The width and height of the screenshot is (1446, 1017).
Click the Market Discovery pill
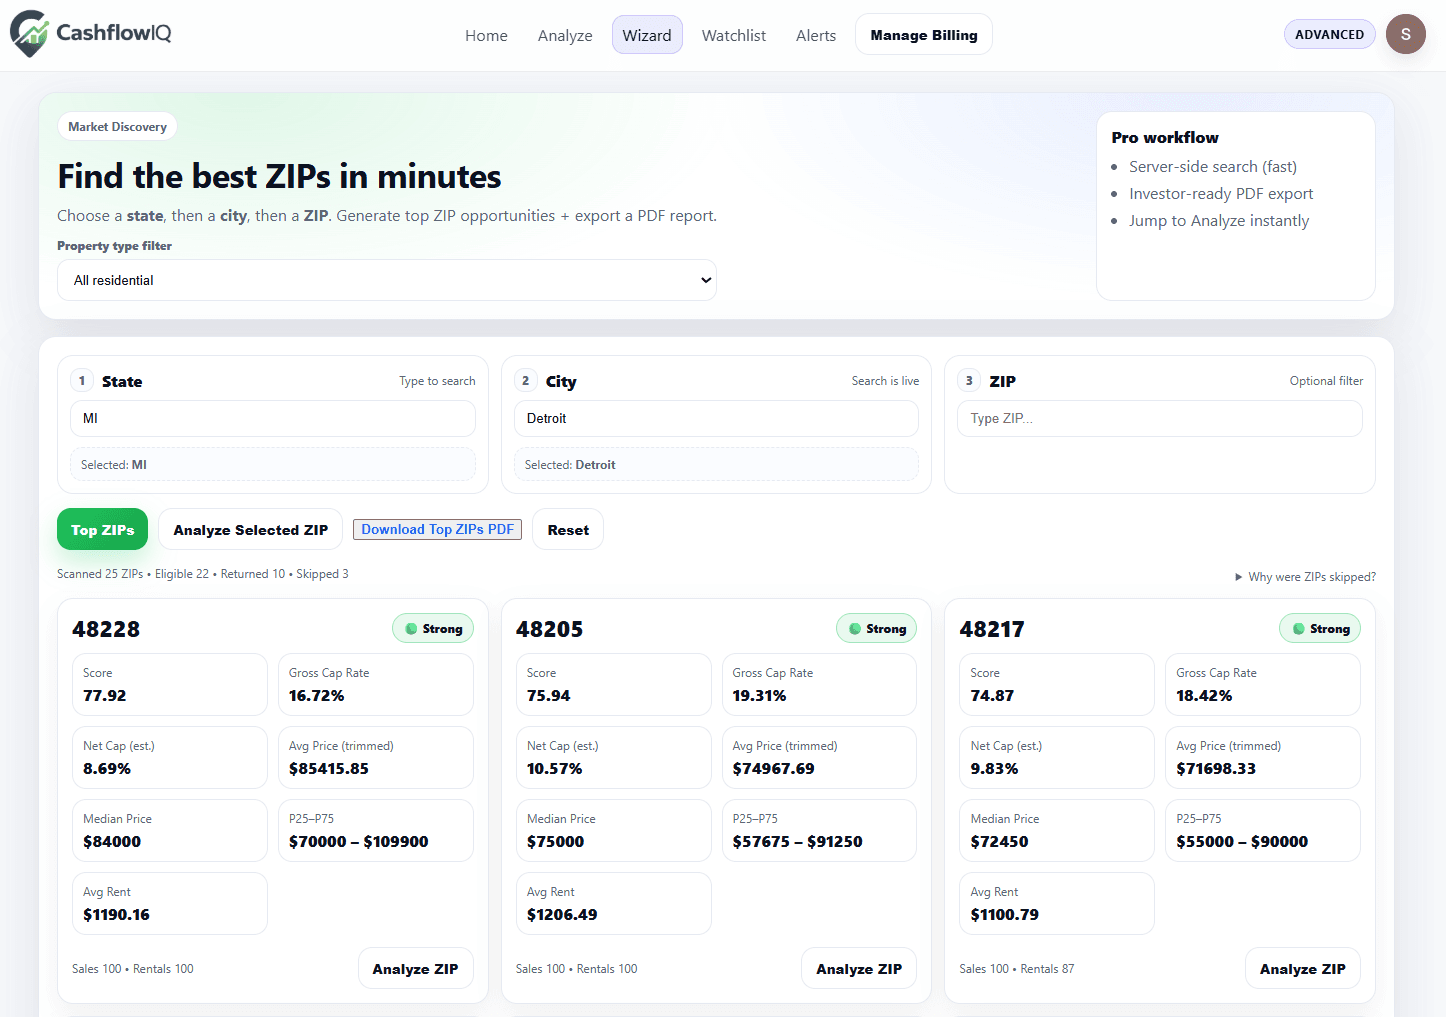[x=117, y=126]
